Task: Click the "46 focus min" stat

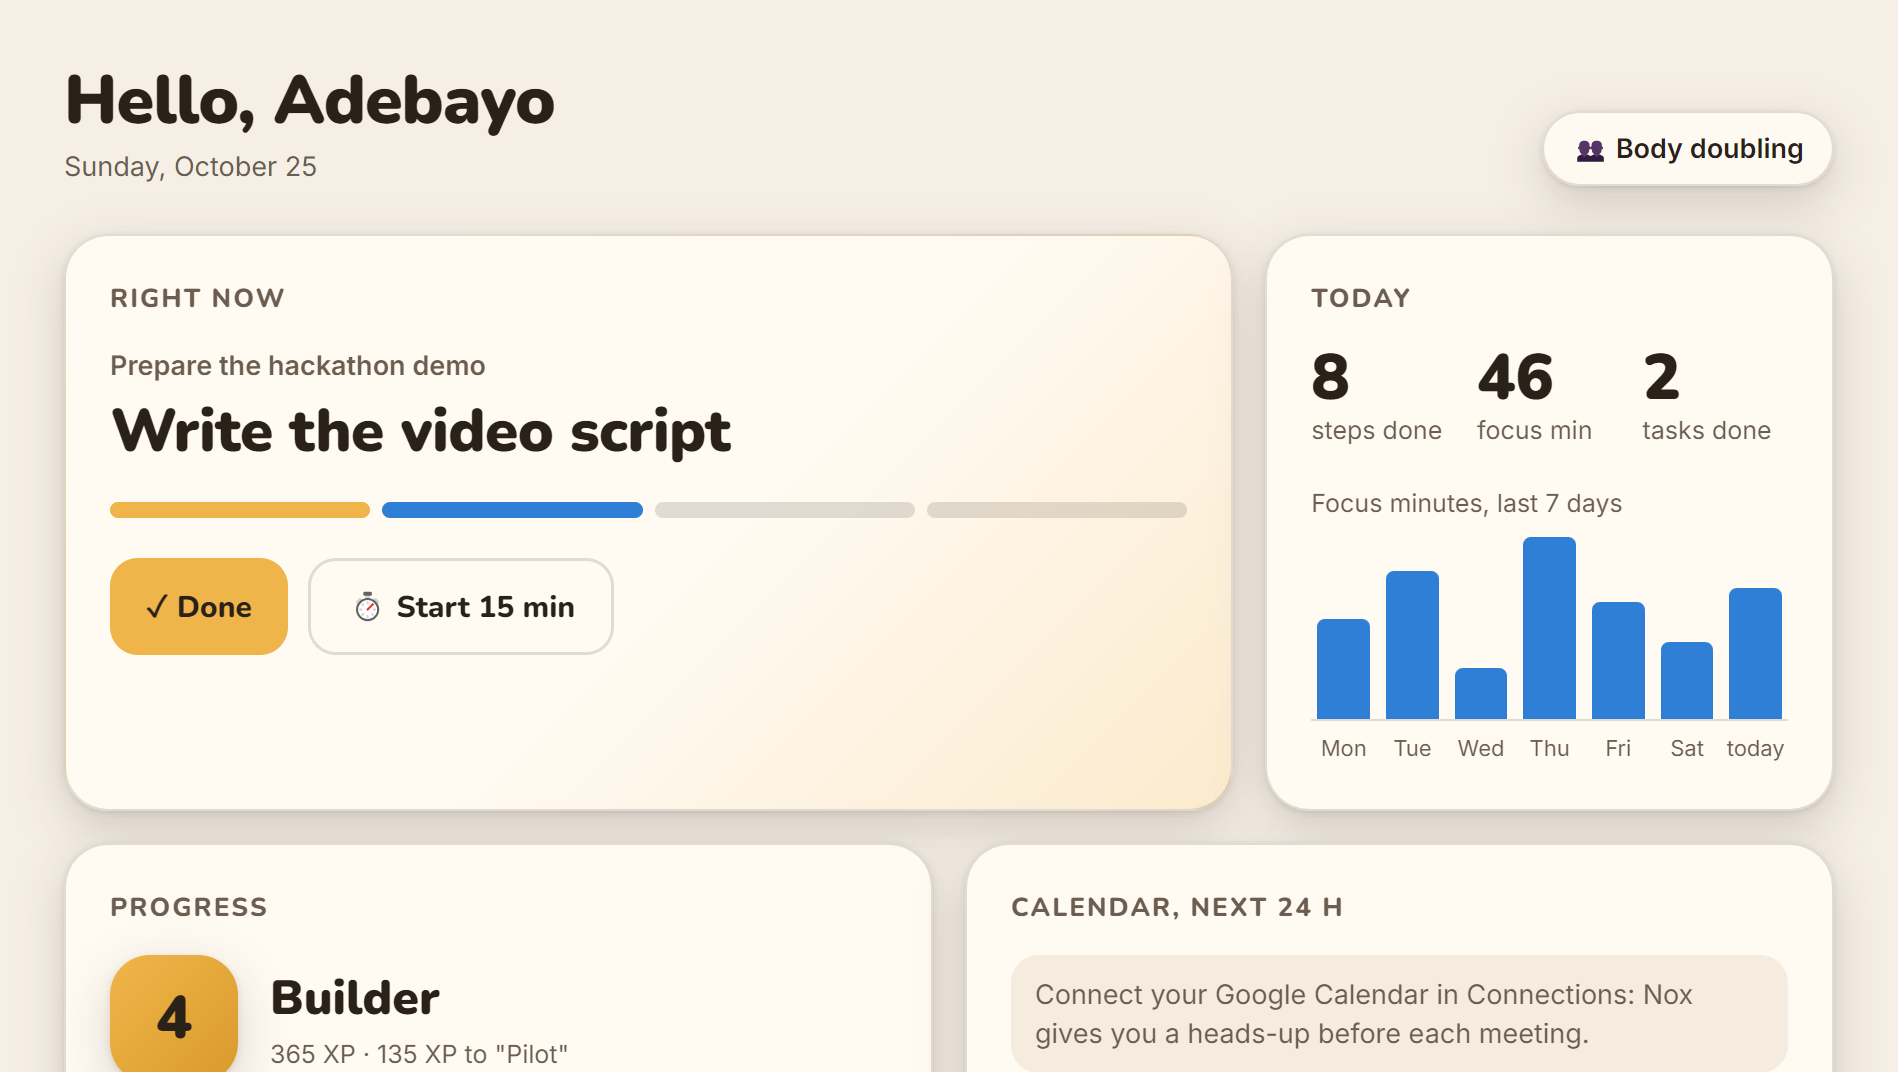Action: (1534, 396)
